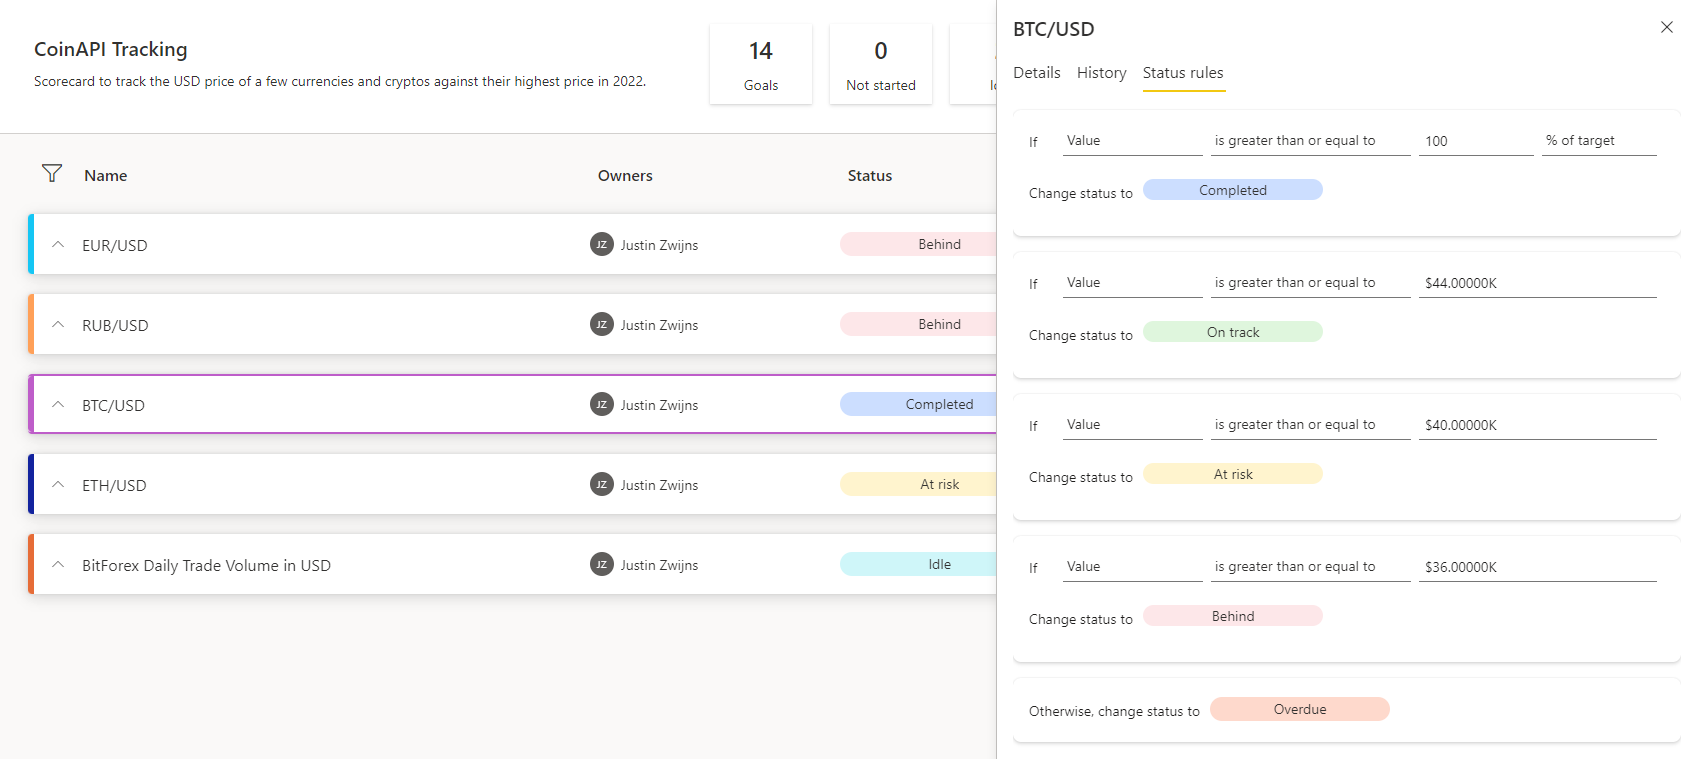1692x759 pixels.
Task: Close the BTC/USD details panel
Action: coord(1666,28)
